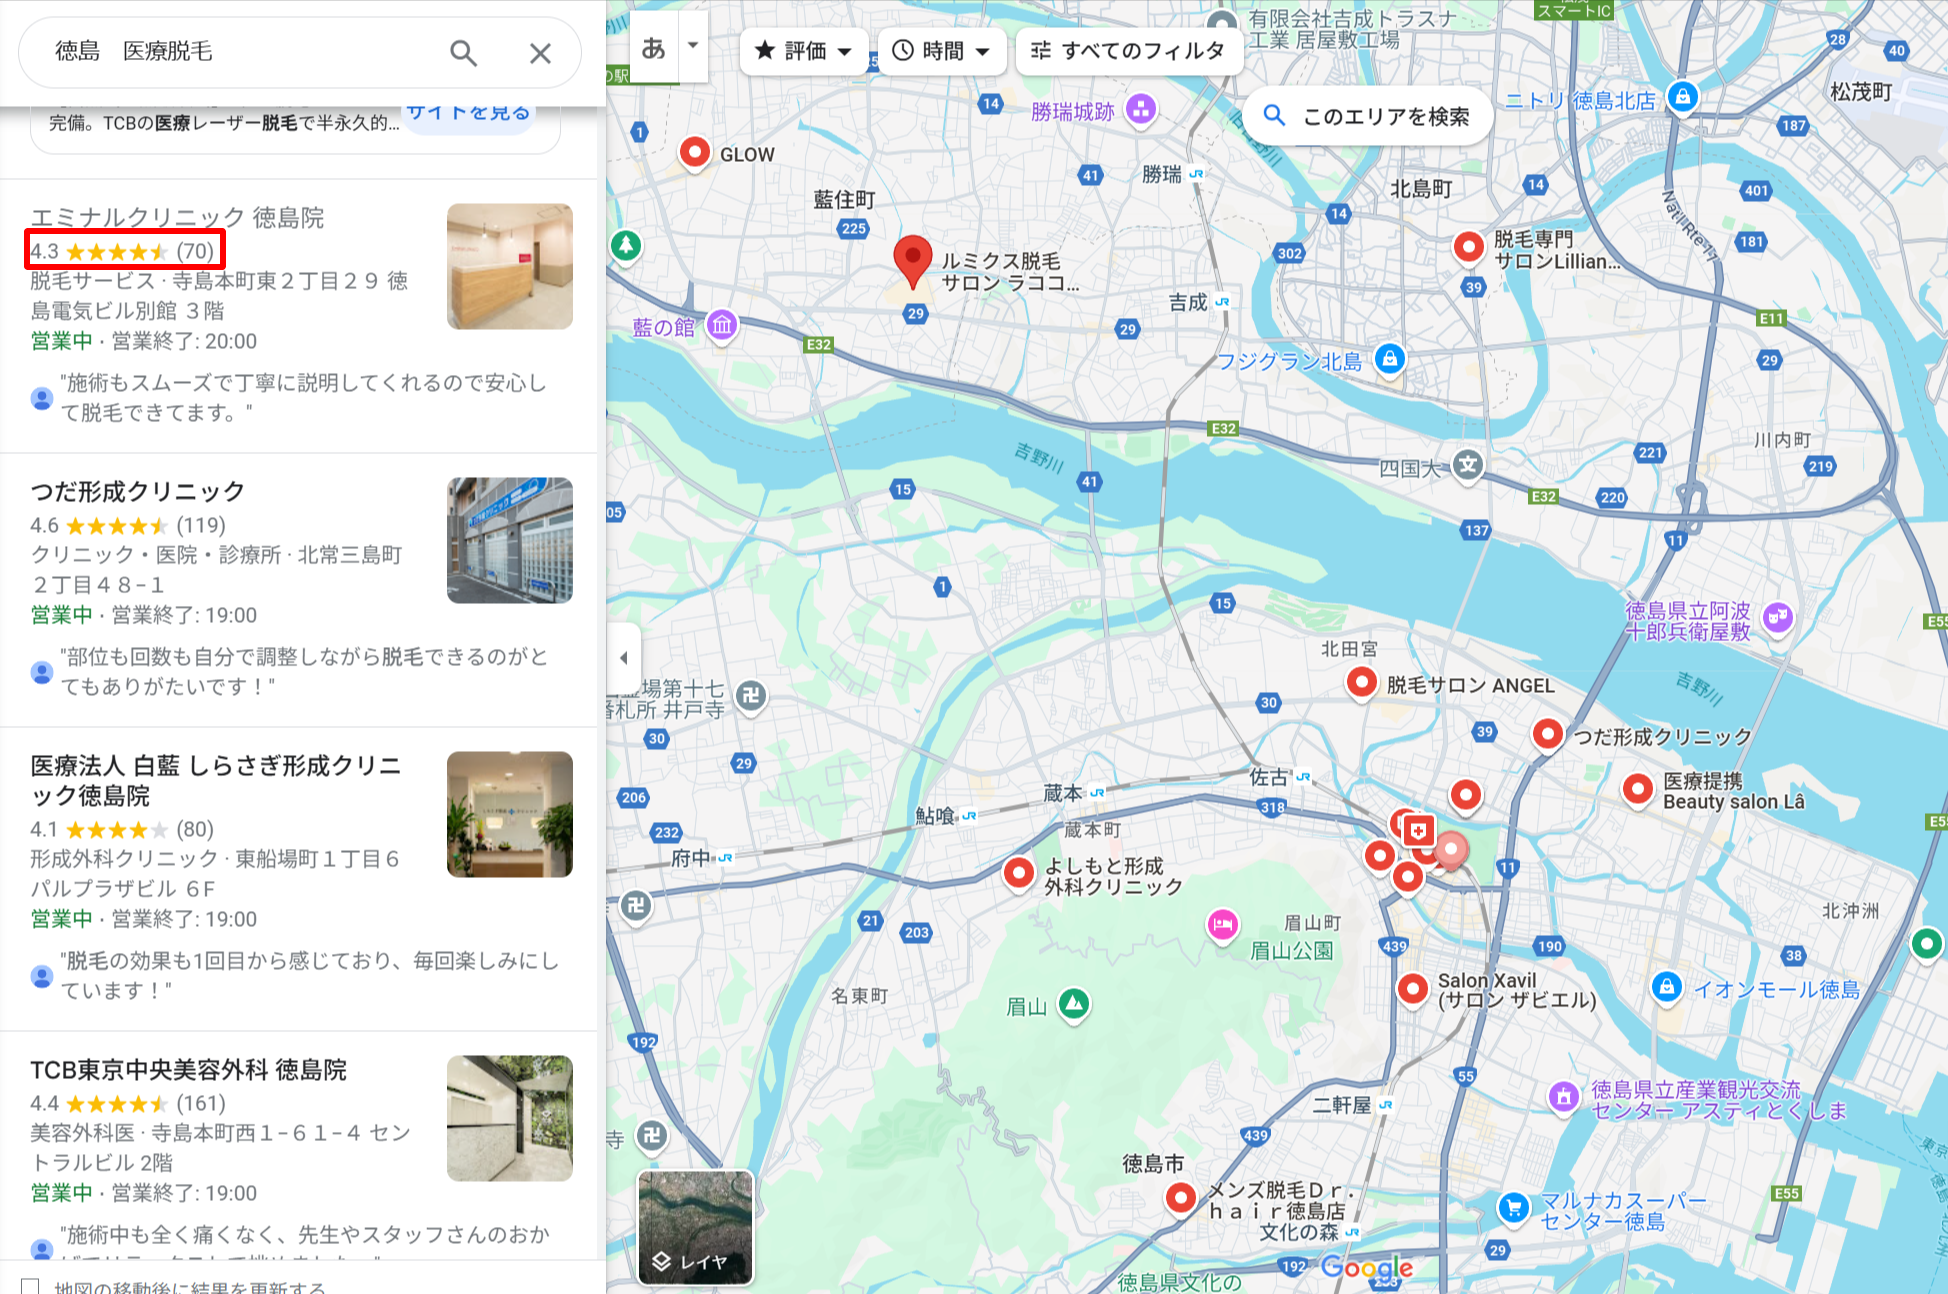The width and height of the screenshot is (1948, 1294).
Task: Click ニトリ徳島北店 shopping icon
Action: (x=1683, y=97)
